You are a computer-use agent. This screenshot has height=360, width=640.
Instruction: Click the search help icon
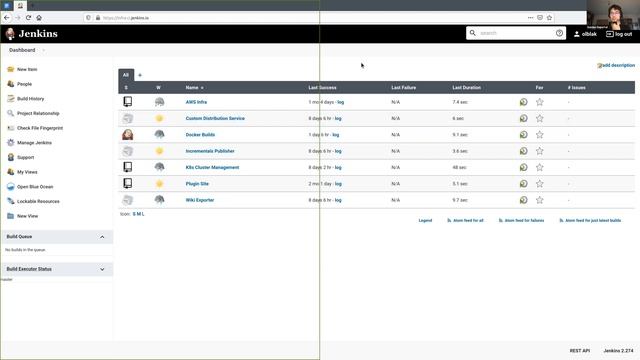(559, 33)
